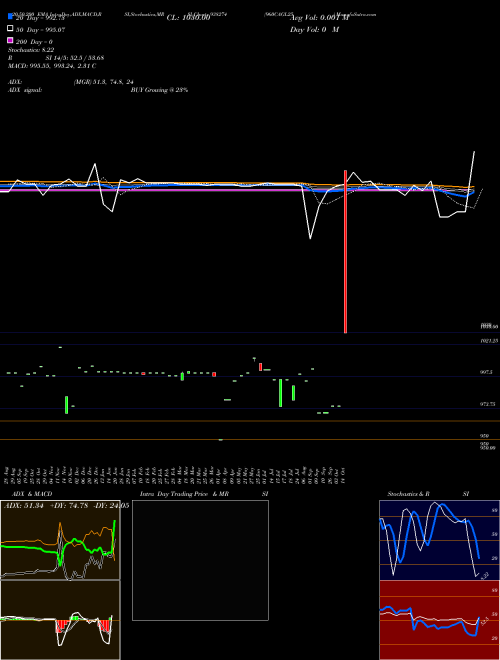Click the 'SI 14/3: 52.5 / 53.68' reading
Image resolution: width=500 pixels, height=660 pixels.
75,58
